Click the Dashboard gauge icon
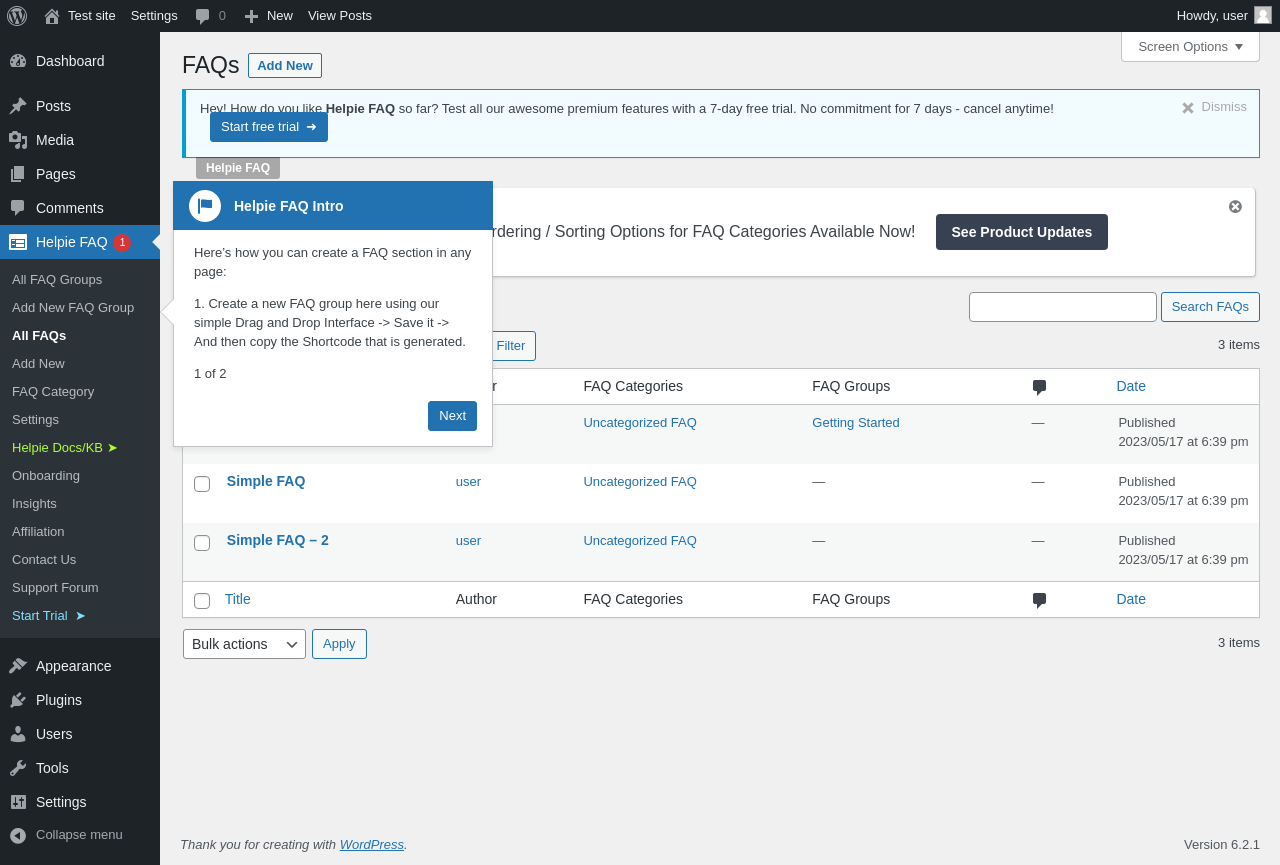Image resolution: width=1280 pixels, height=865 pixels. point(18,61)
